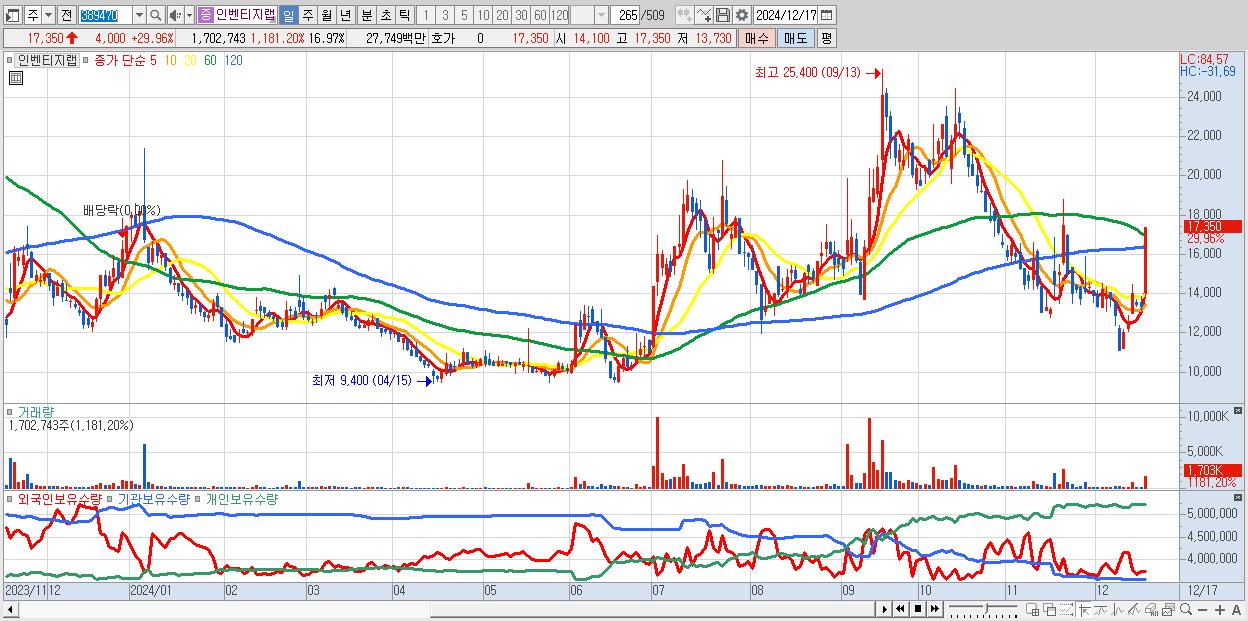Viewport: 1248px width, 621px height.
Task: Click the 매수 buy button
Action: click(756, 38)
